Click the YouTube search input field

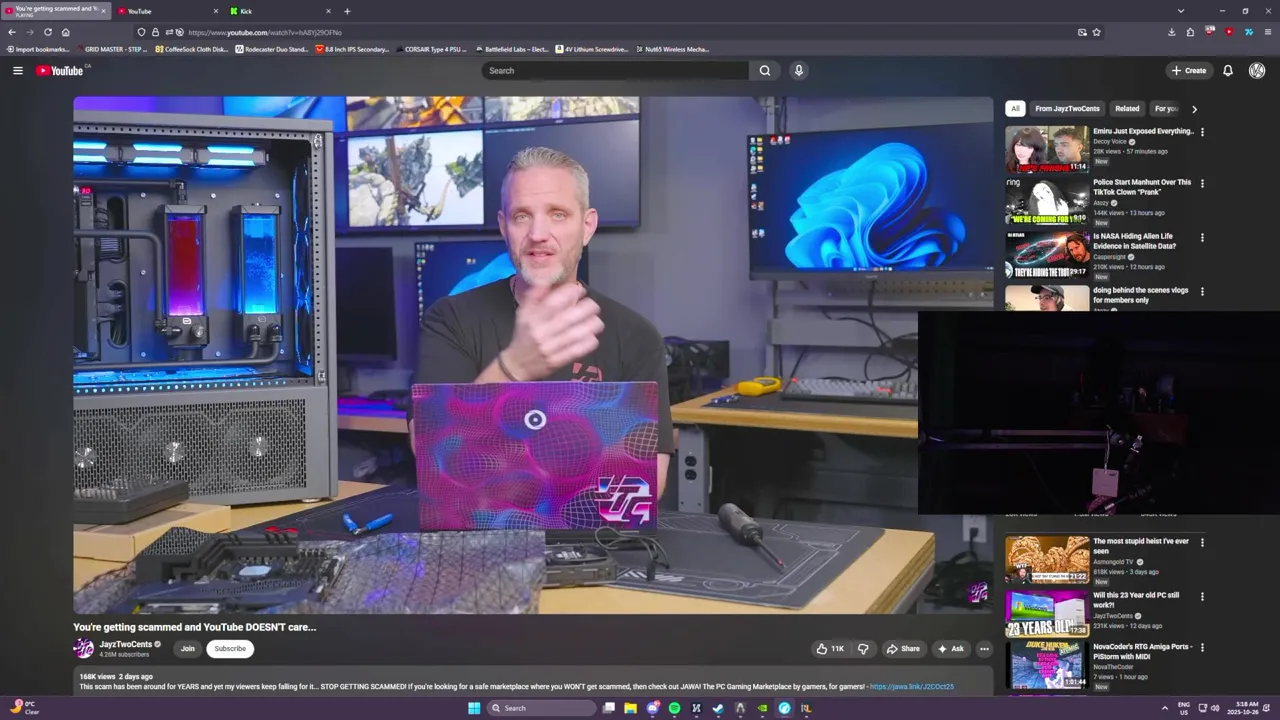615,70
